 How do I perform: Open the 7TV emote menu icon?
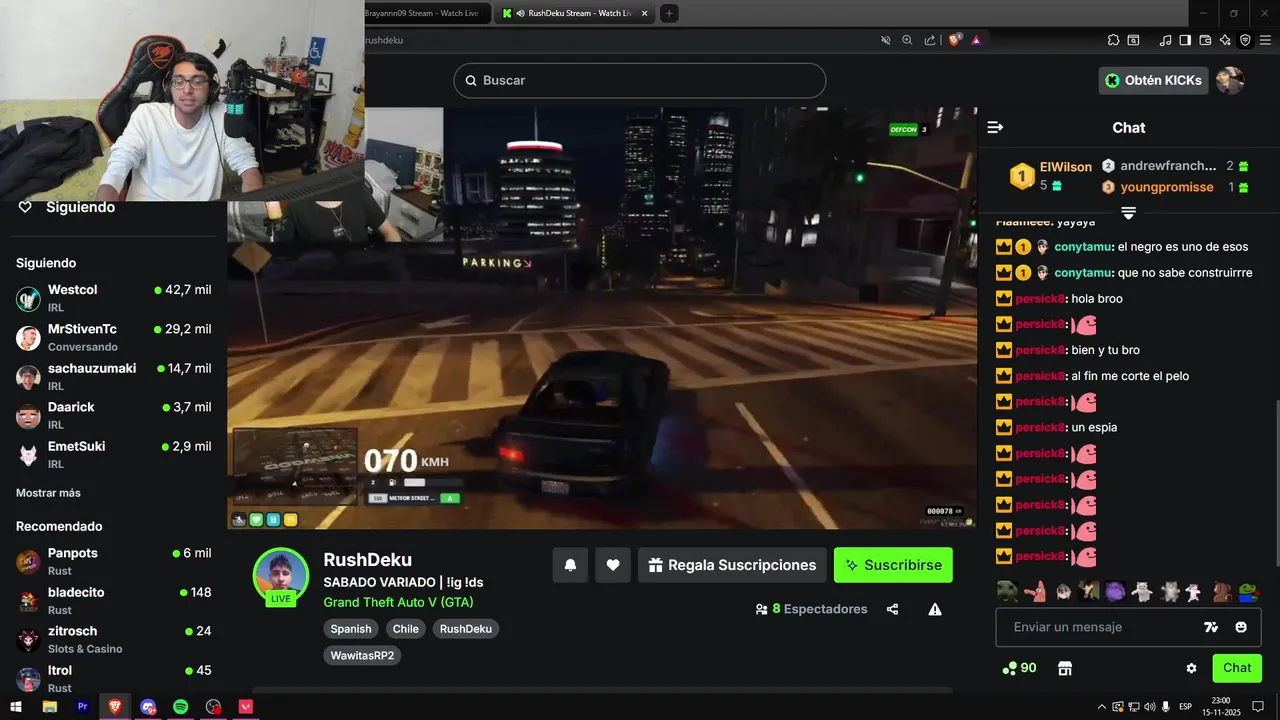1211,627
